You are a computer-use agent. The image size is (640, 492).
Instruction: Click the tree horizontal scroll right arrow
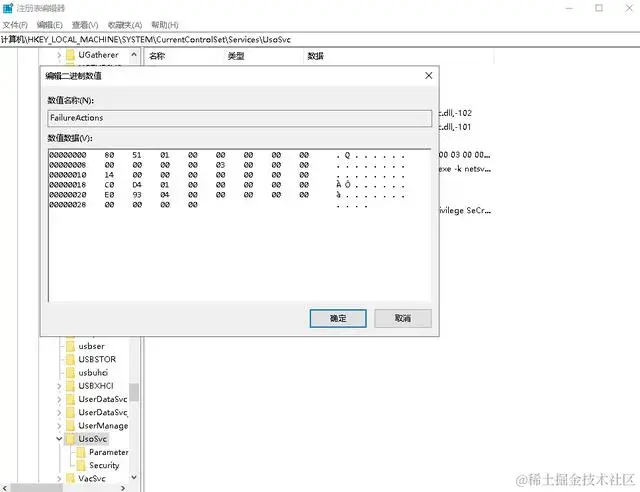tap(123, 488)
